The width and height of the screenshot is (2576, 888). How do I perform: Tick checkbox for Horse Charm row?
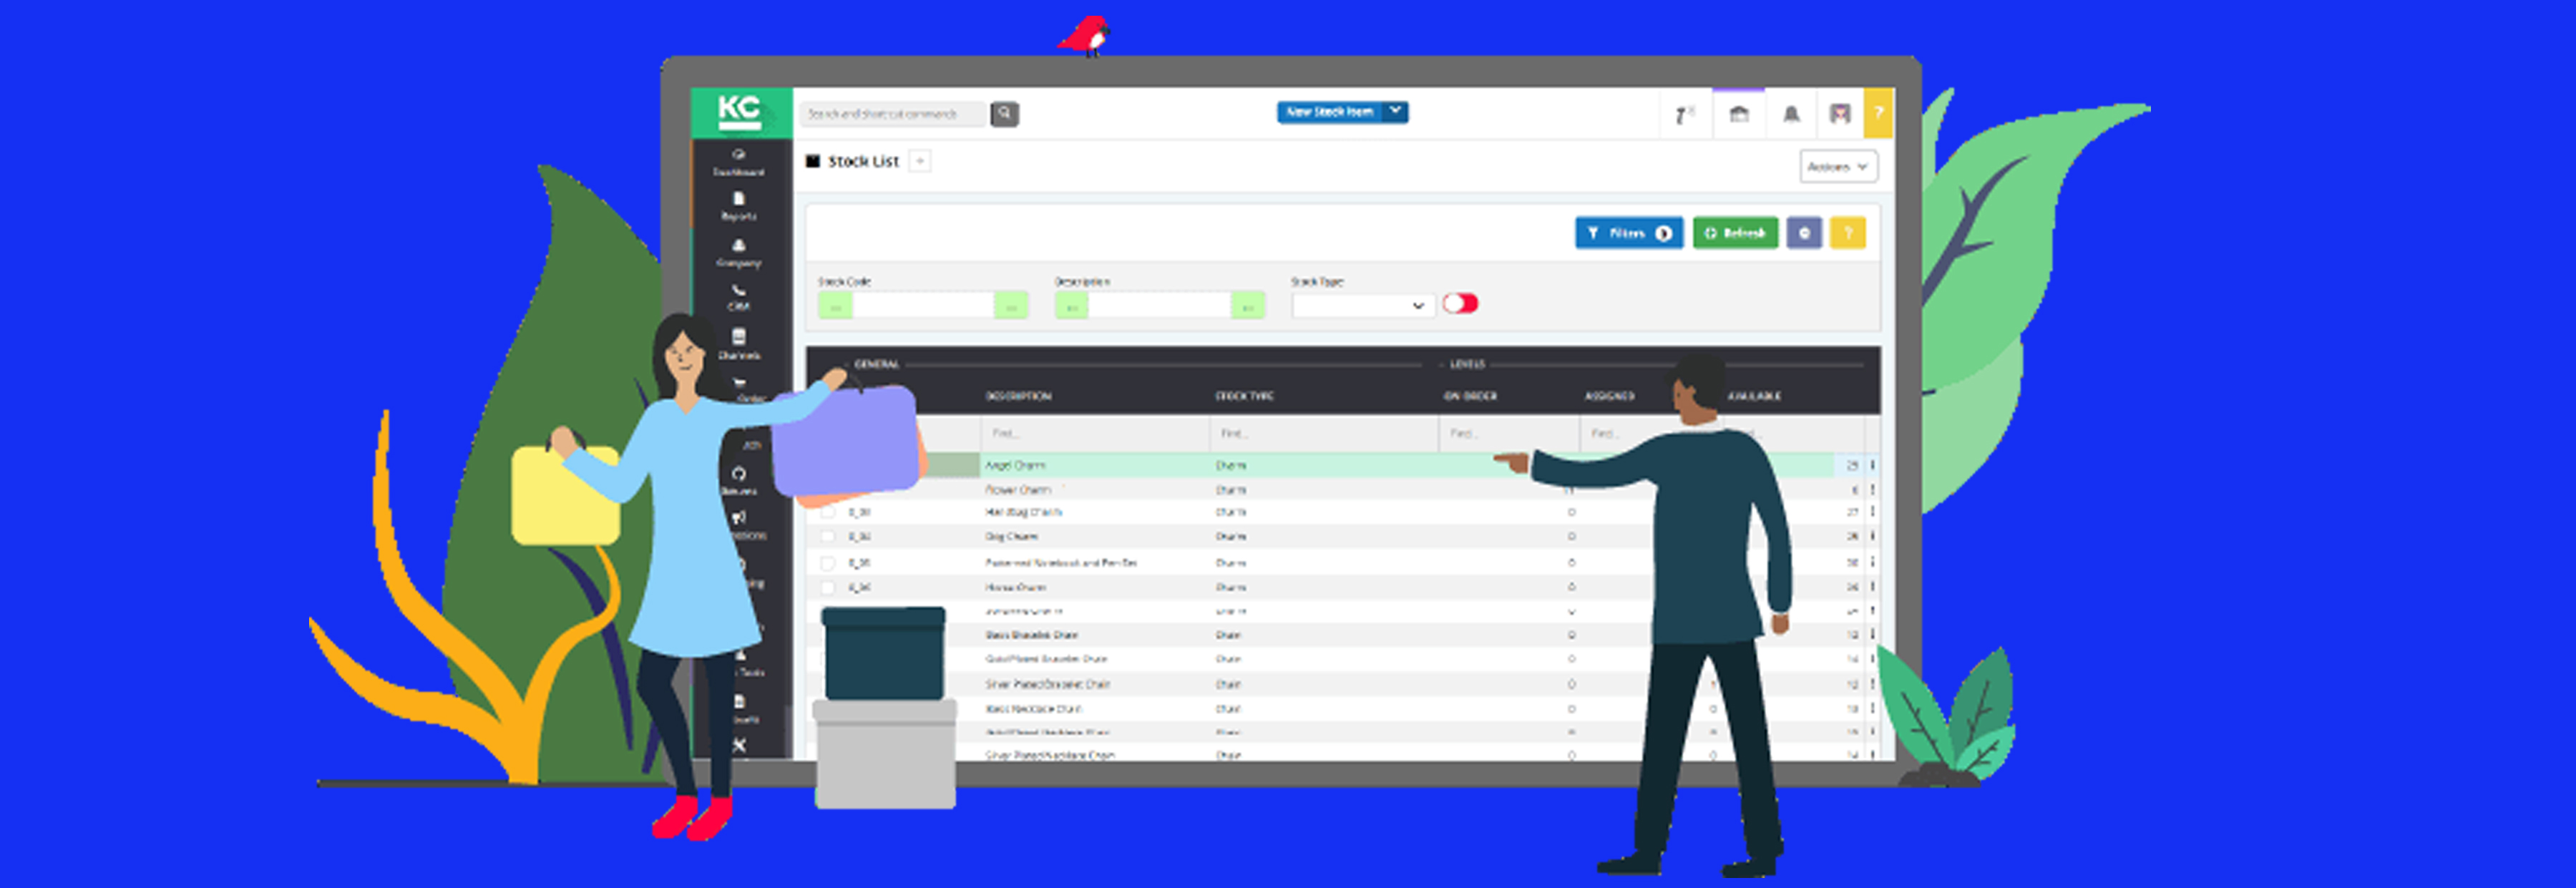pos(828,588)
